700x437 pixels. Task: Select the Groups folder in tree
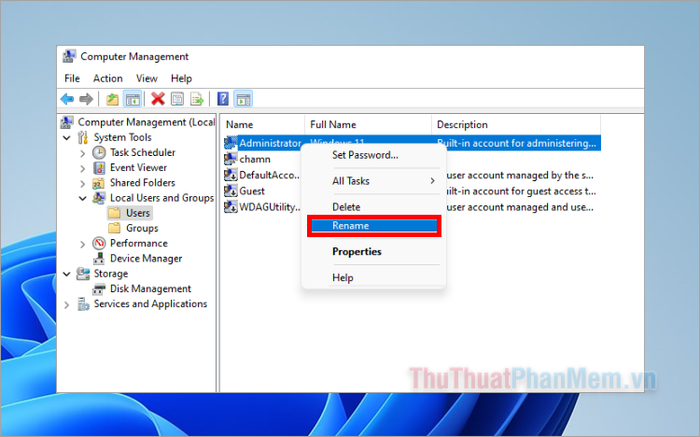(141, 228)
